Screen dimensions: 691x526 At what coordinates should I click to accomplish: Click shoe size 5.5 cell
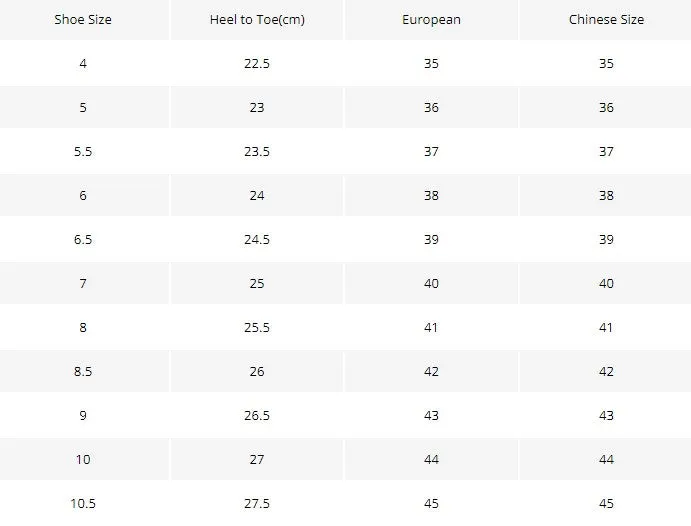83,152
